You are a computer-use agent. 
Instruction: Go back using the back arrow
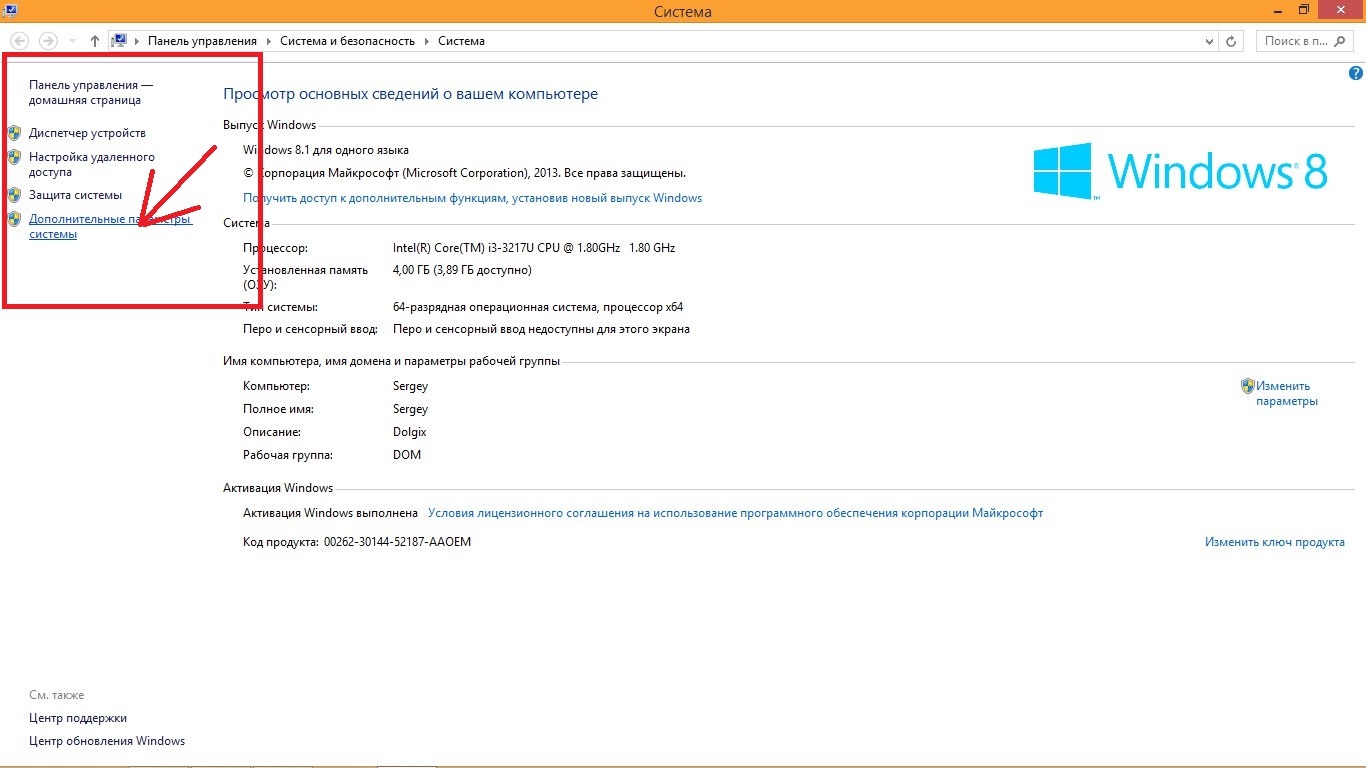[x=19, y=41]
